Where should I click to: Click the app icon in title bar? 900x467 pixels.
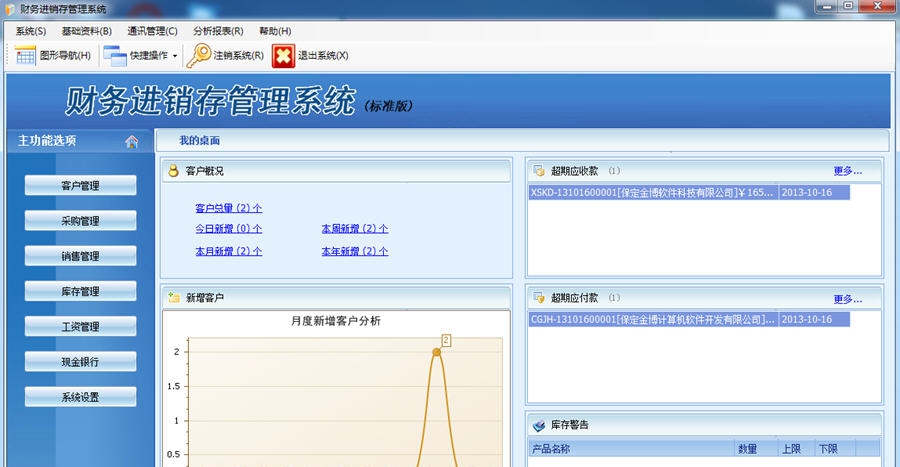(x=10, y=9)
